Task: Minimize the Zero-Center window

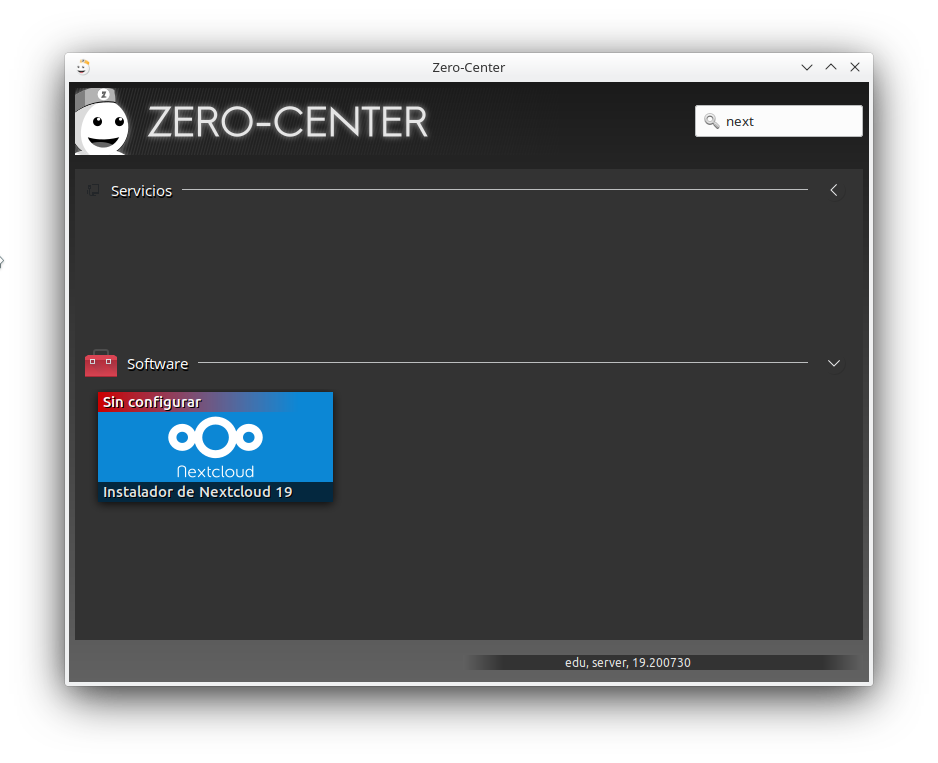Action: (807, 67)
